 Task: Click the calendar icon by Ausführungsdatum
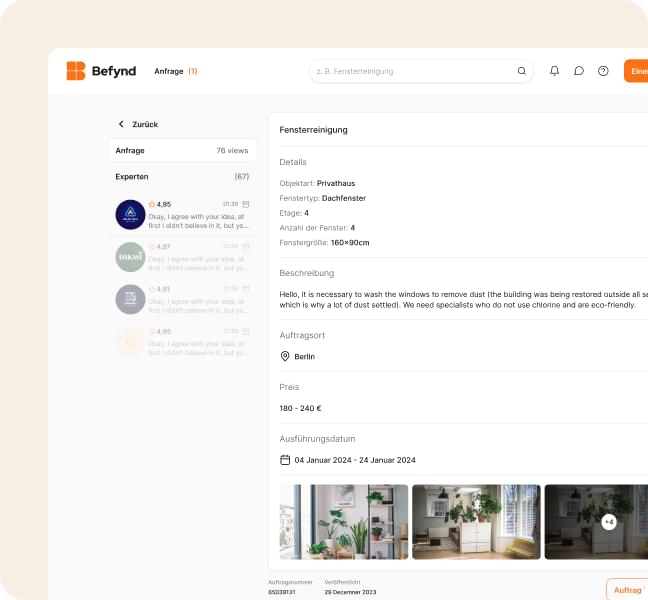pyautogui.click(x=285, y=460)
